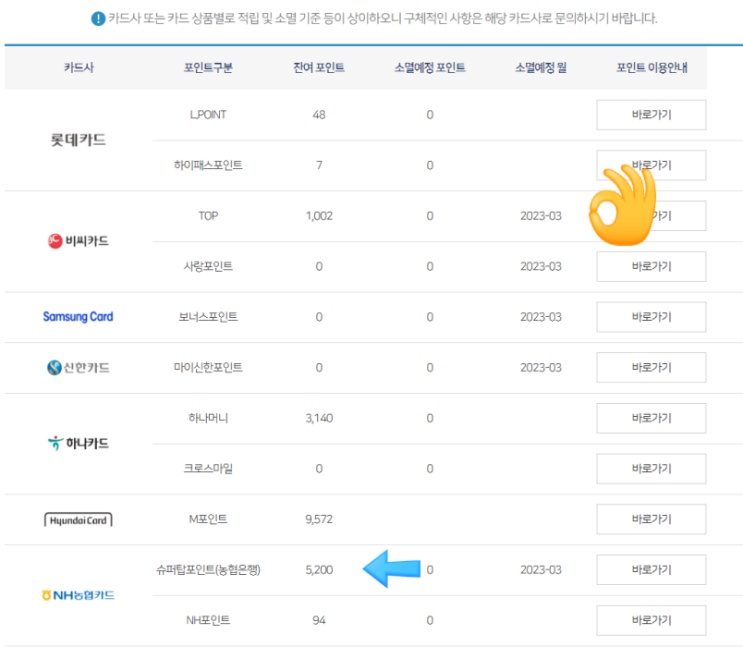
Task: Select the 크로스마일 cell
Action: pos(208,469)
